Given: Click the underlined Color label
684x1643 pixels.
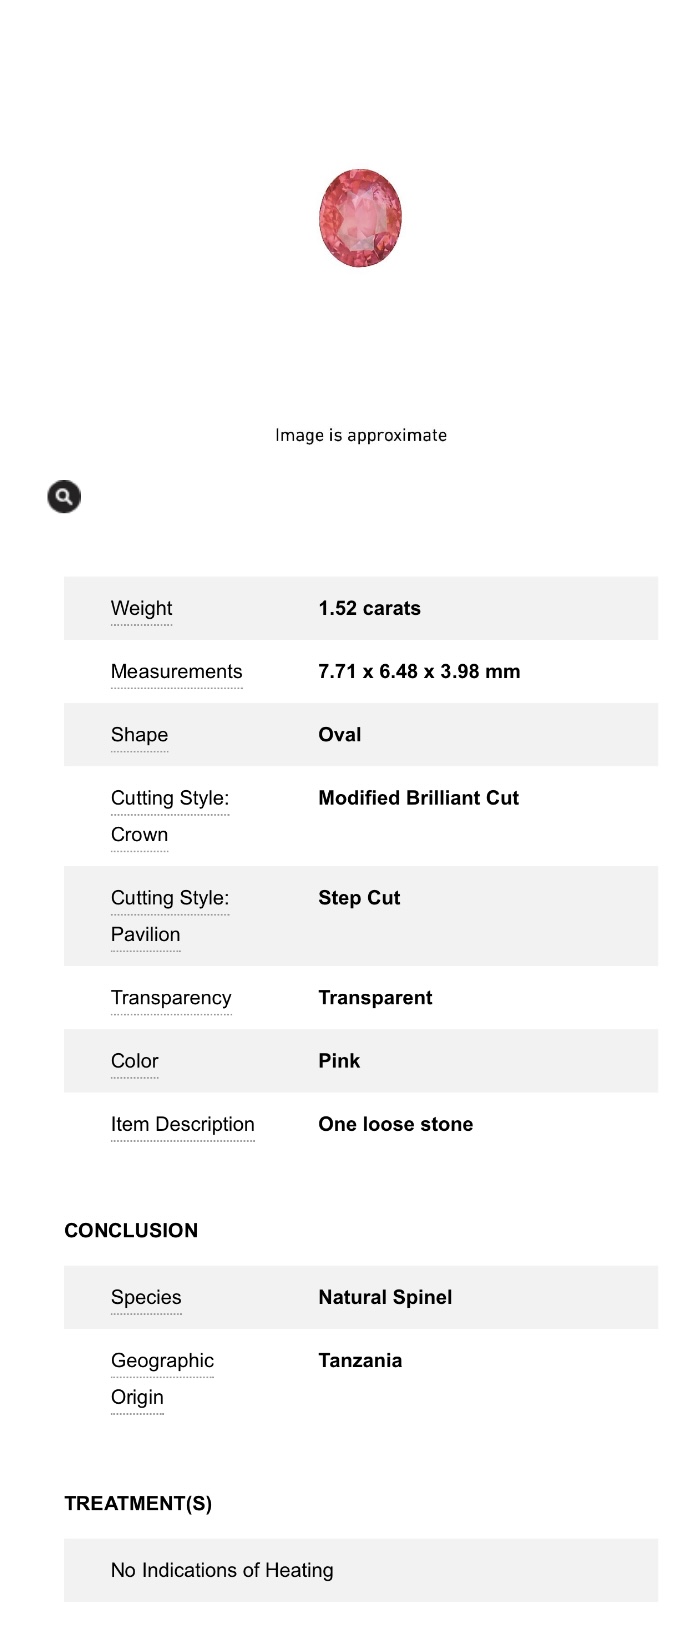Looking at the screenshot, I should [x=135, y=1060].
